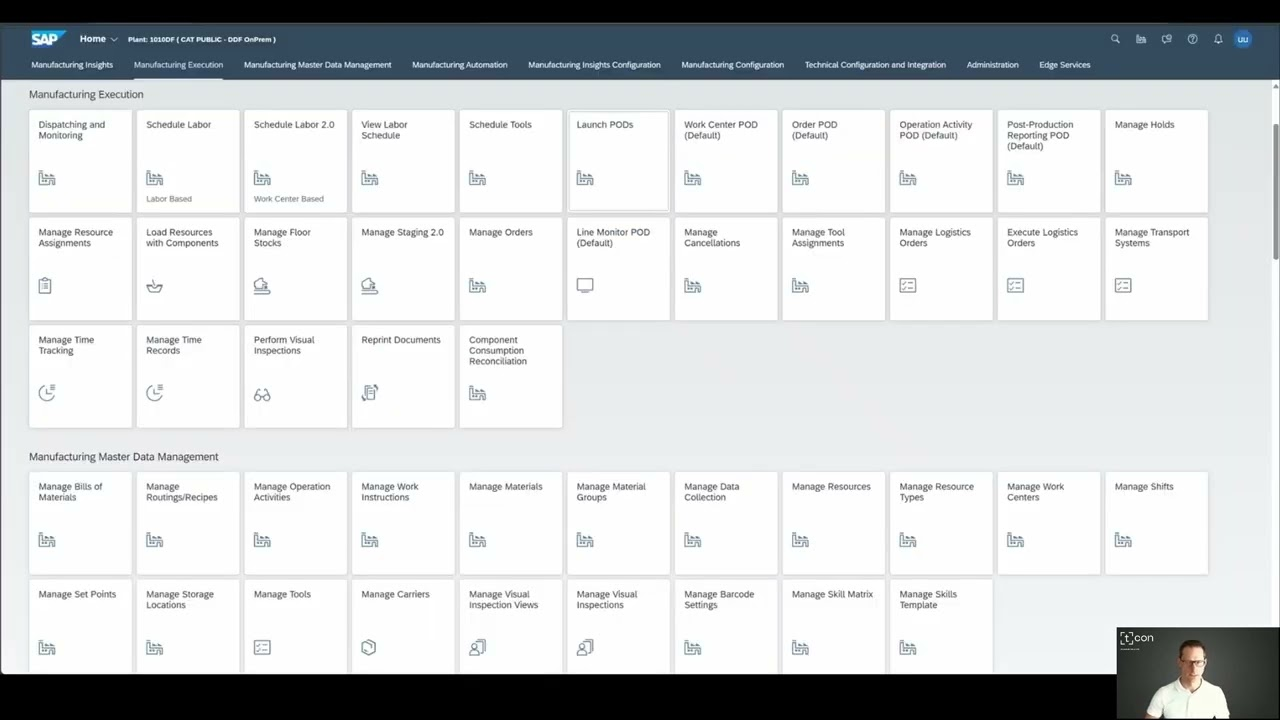
Task: Go to the Administration tab
Action: click(x=992, y=65)
